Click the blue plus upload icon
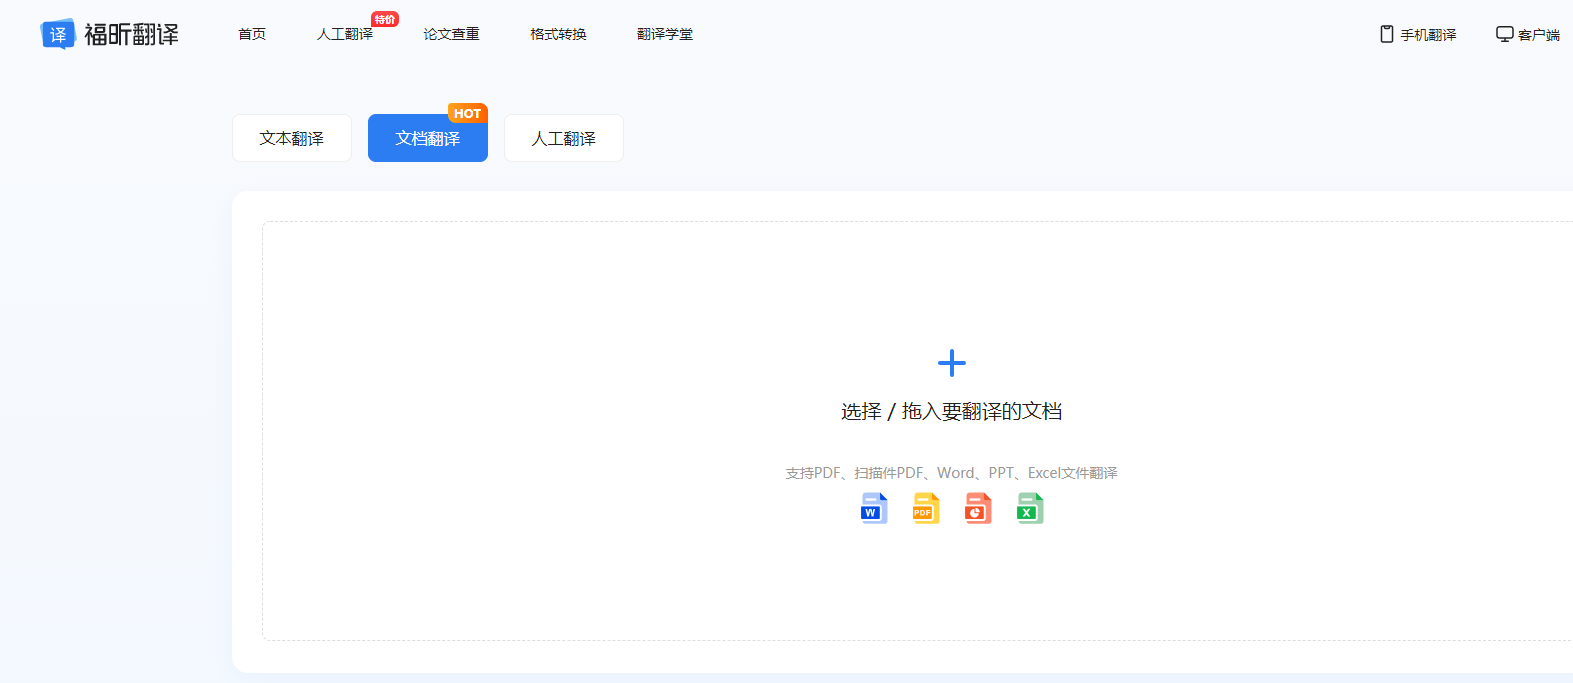The height and width of the screenshot is (683, 1573). (951, 363)
